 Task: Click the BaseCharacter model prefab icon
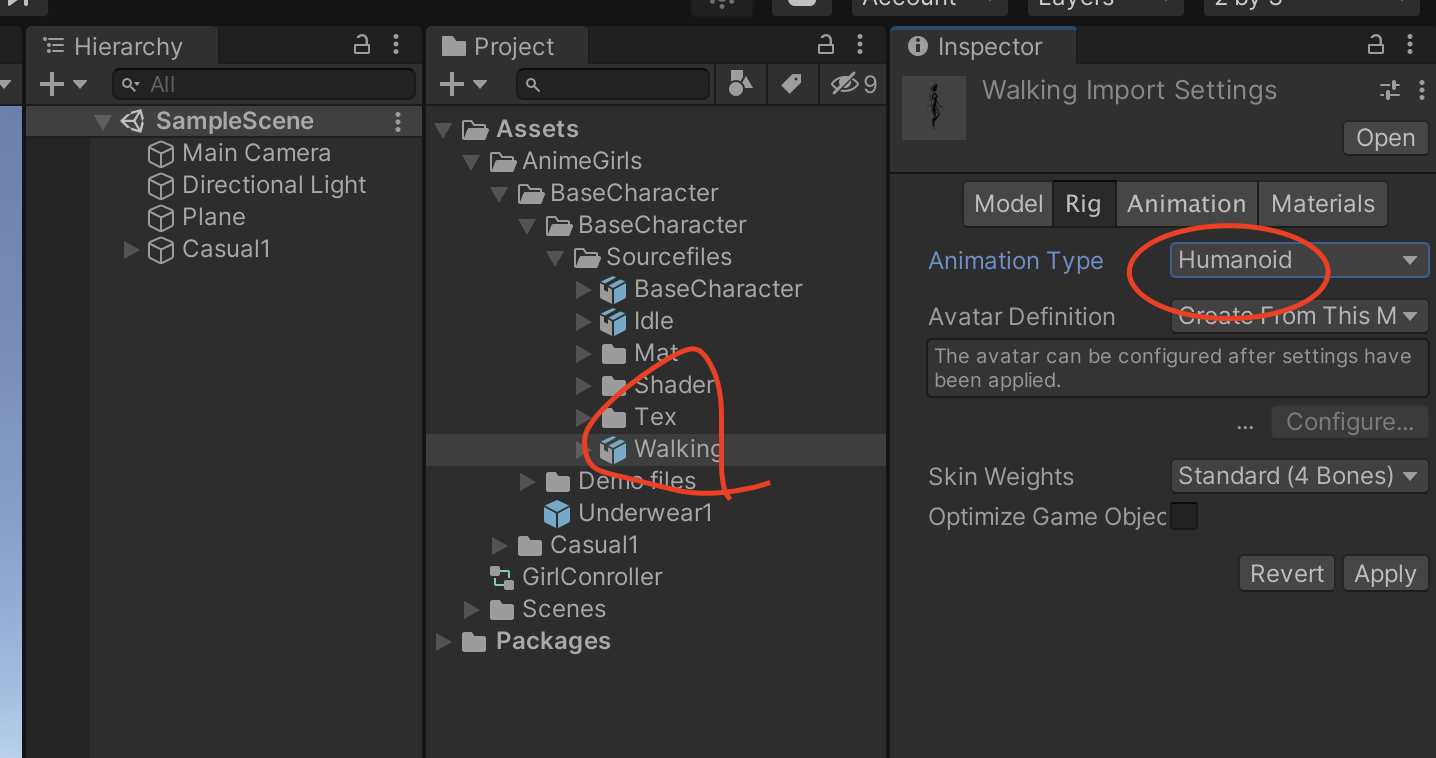tap(613, 289)
